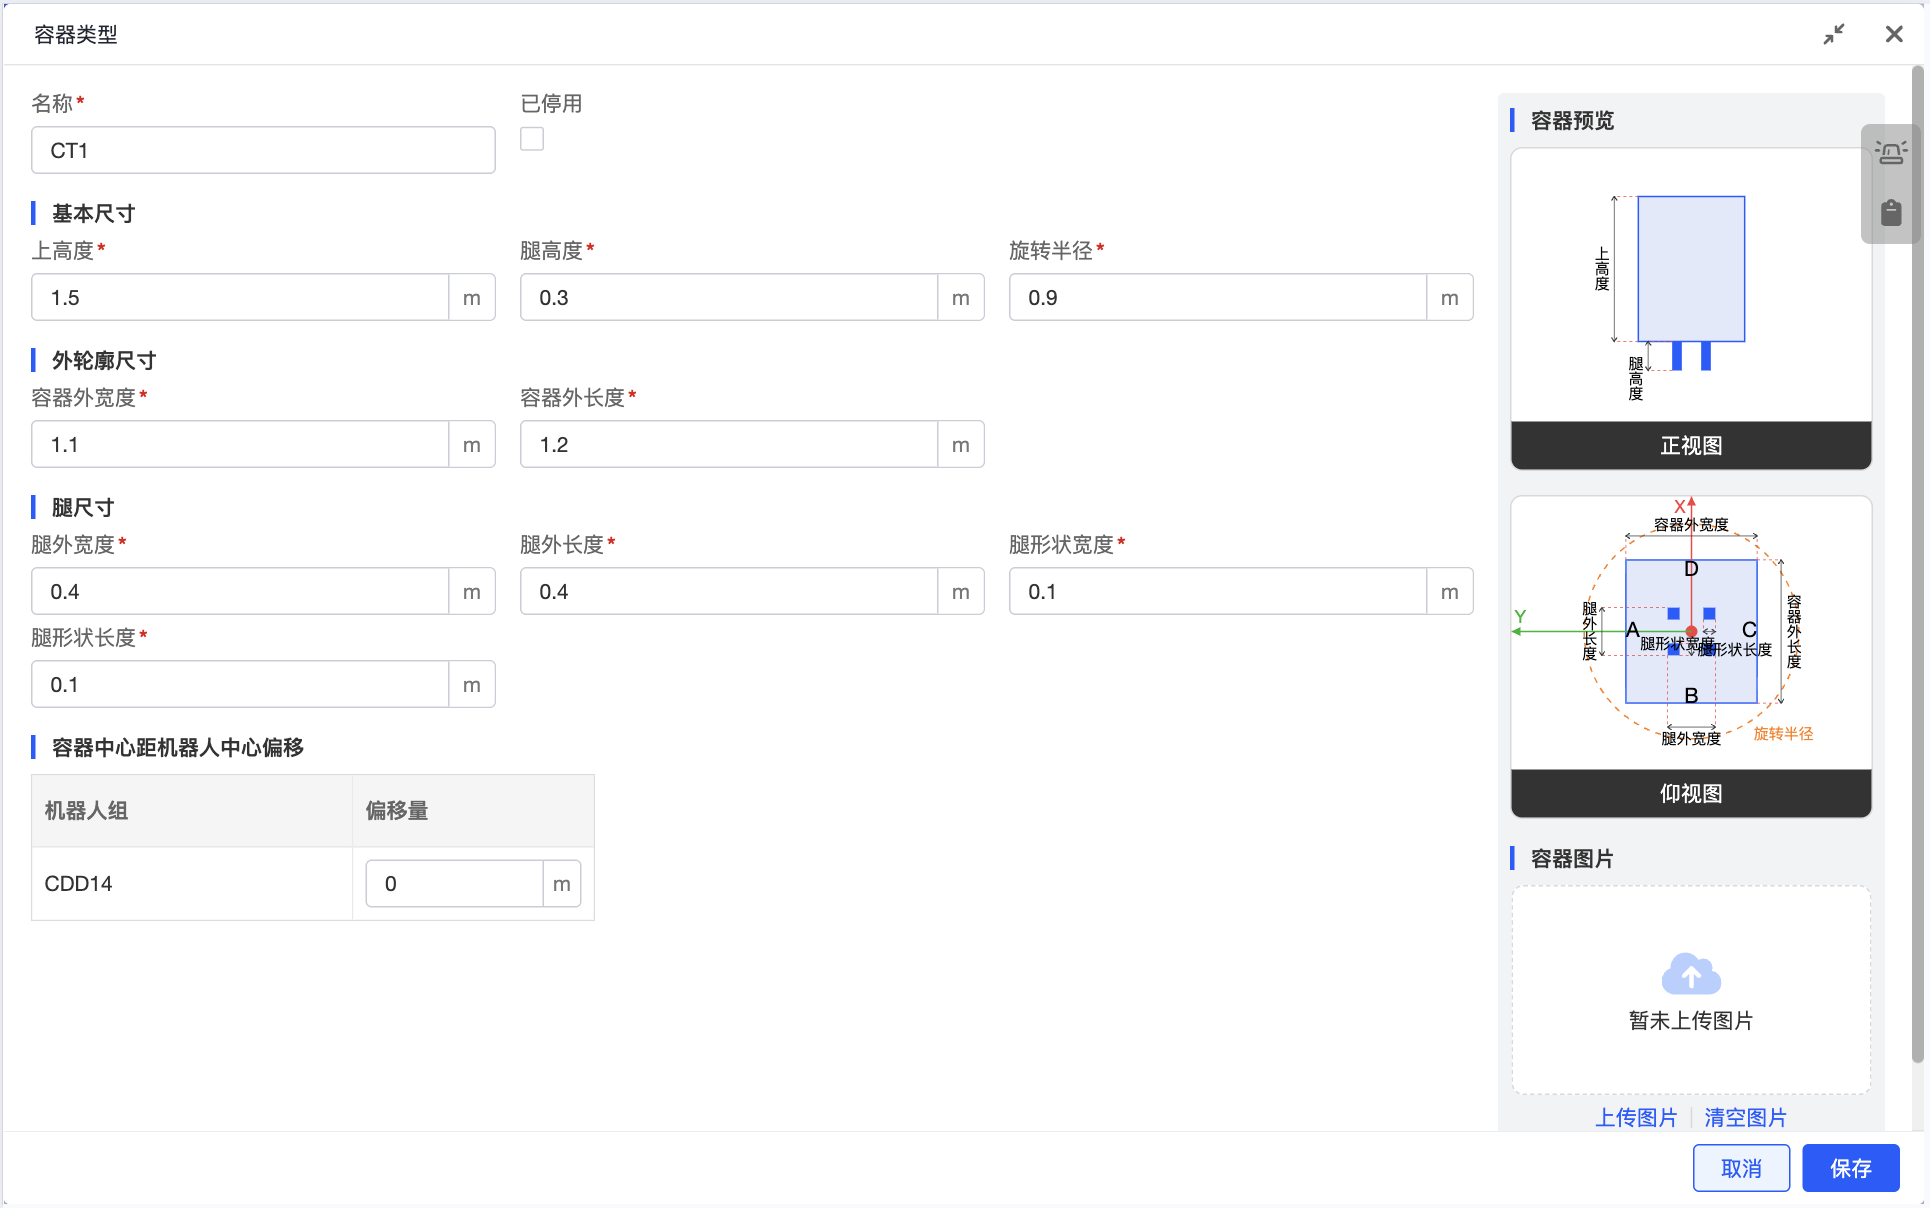The height and width of the screenshot is (1208, 1930).
Task: Toggle the 已停用 checkbox
Action: point(532,139)
